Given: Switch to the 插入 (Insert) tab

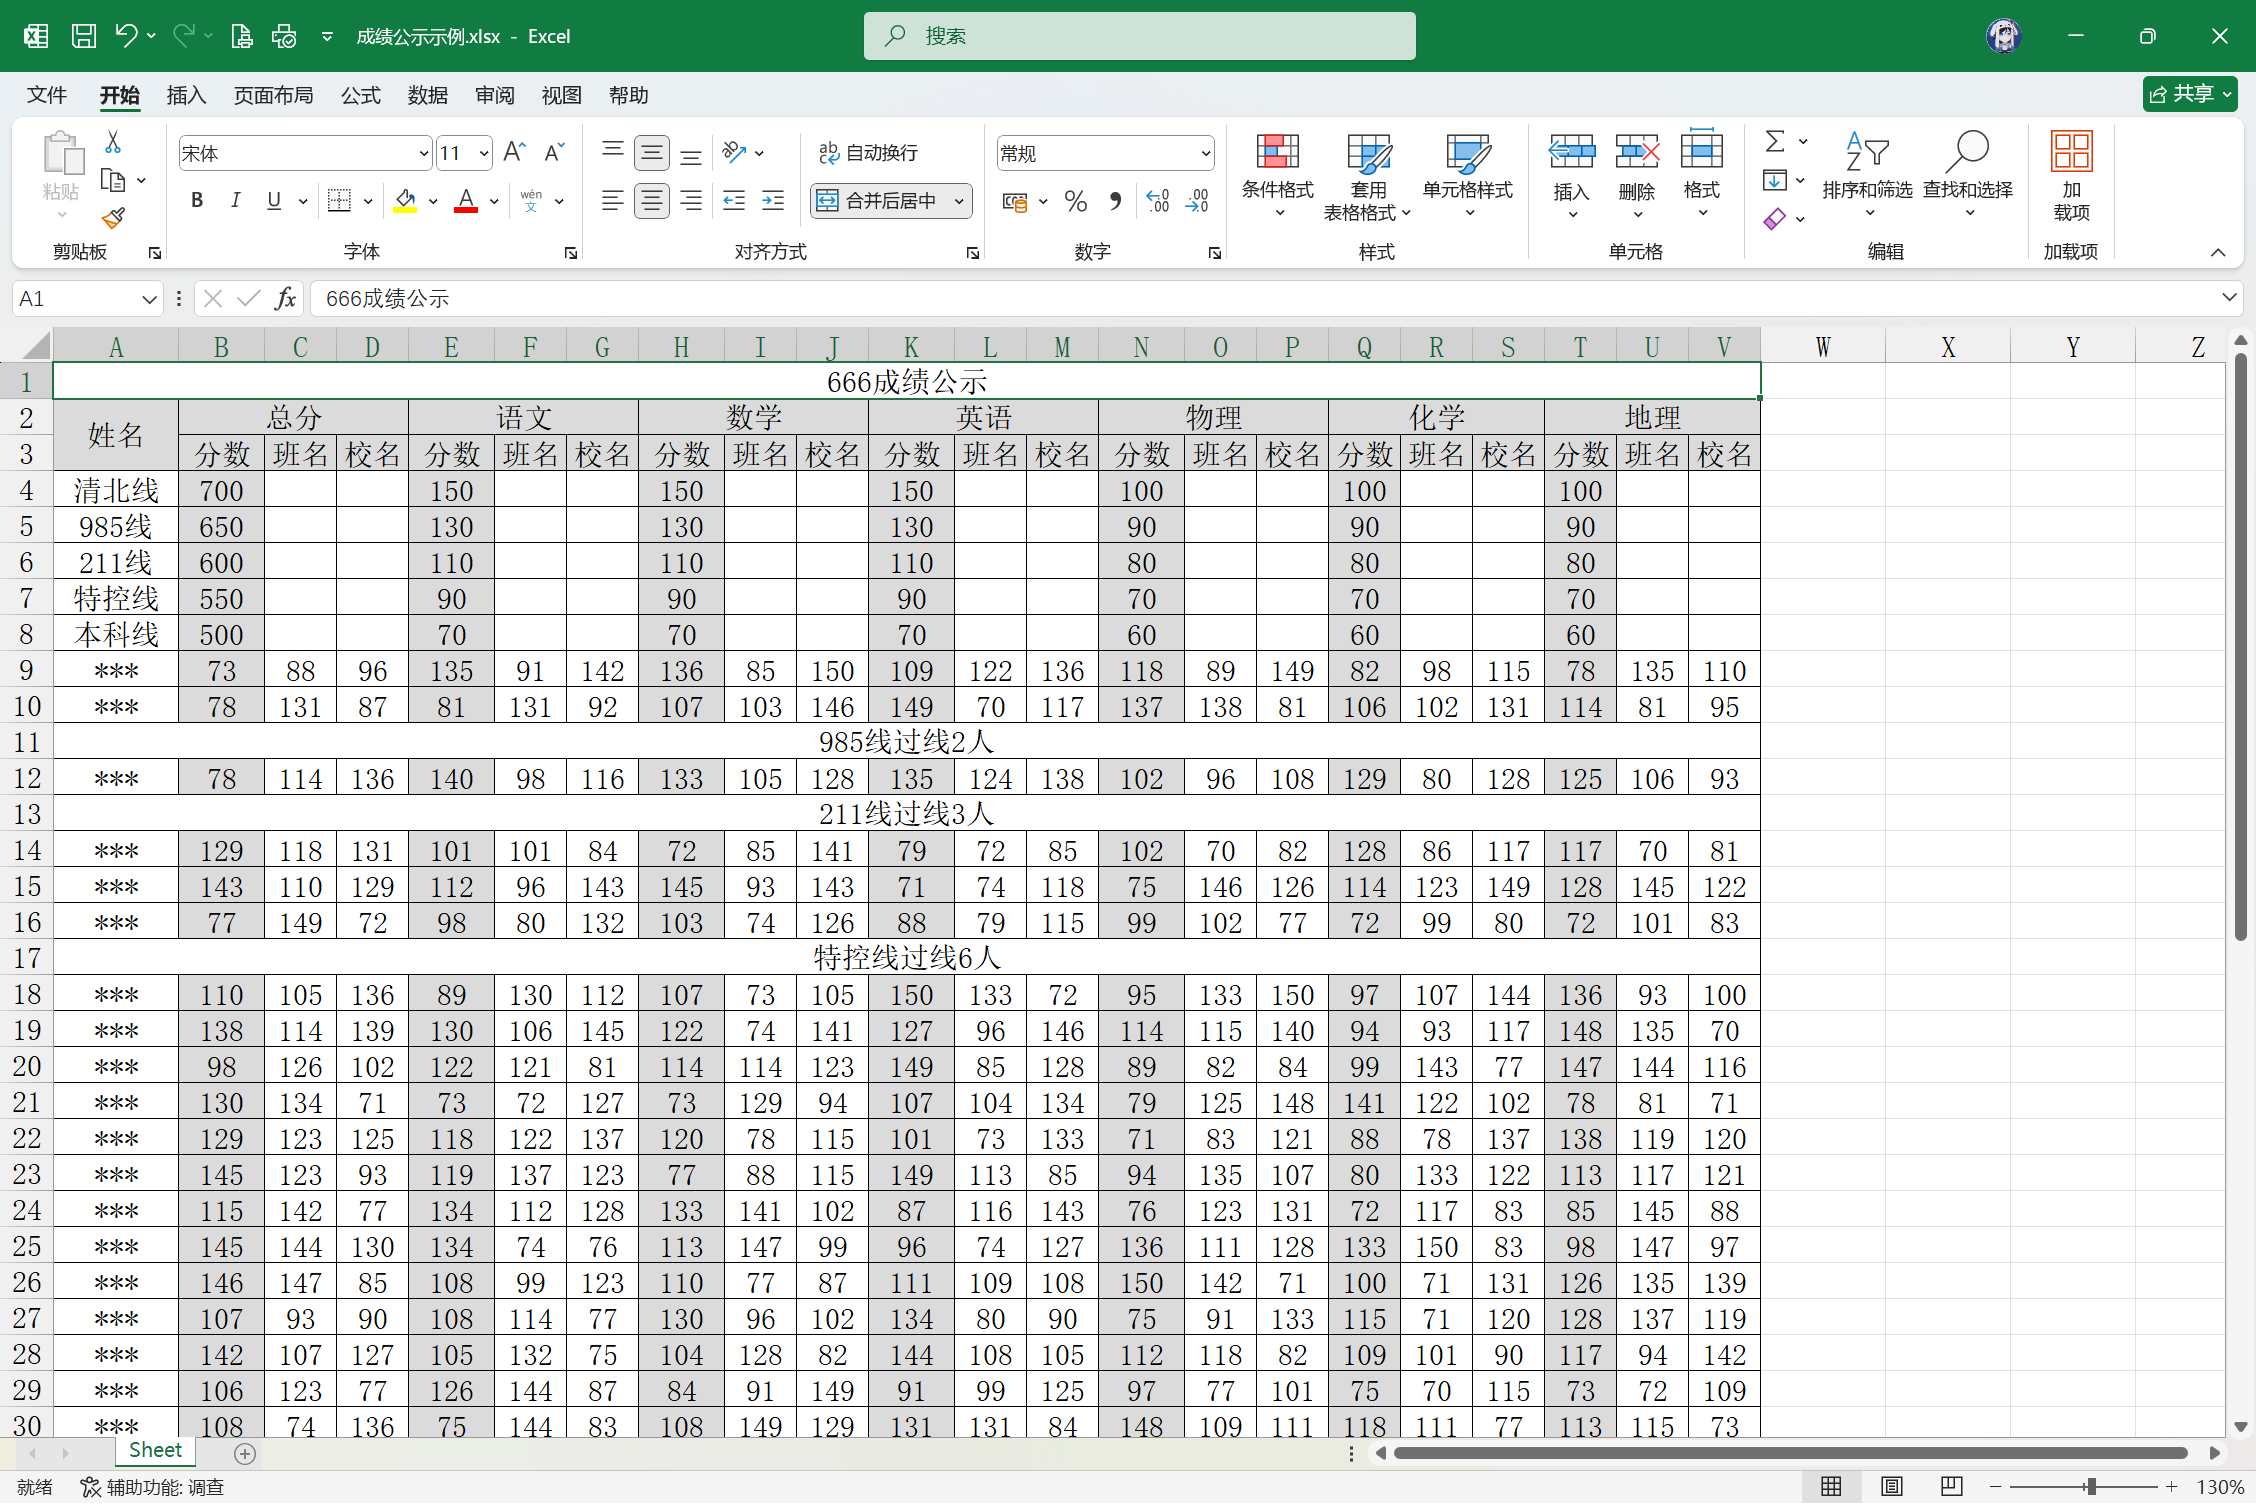Looking at the screenshot, I should point(186,95).
